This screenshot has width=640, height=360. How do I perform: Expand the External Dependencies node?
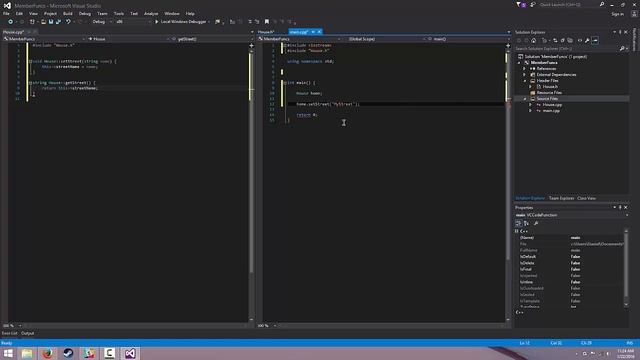click(x=524, y=75)
